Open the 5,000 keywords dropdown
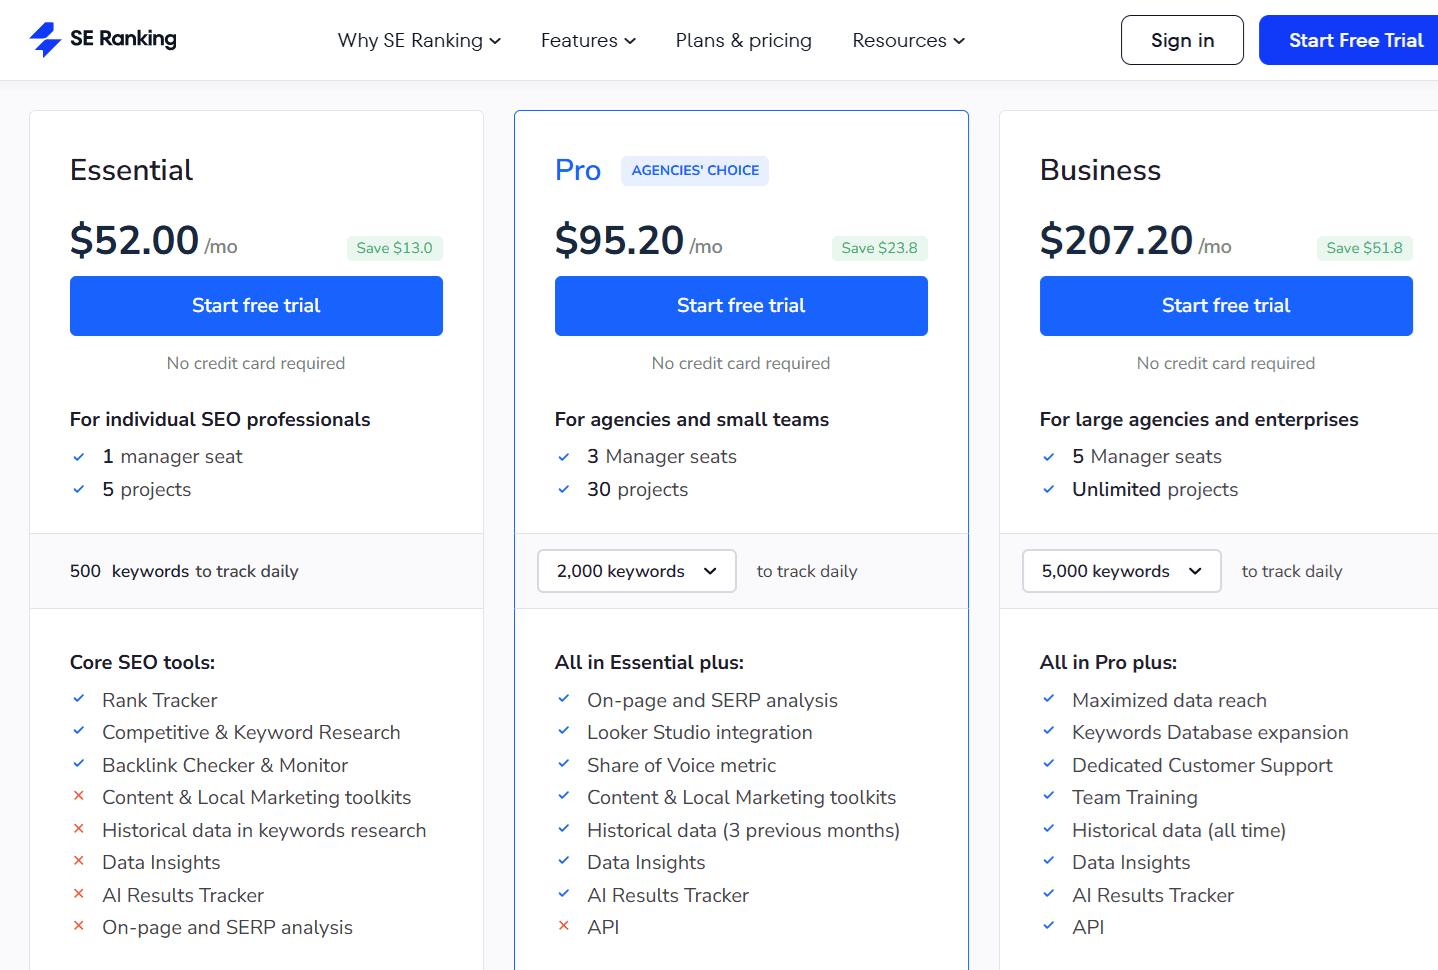 (x=1122, y=571)
